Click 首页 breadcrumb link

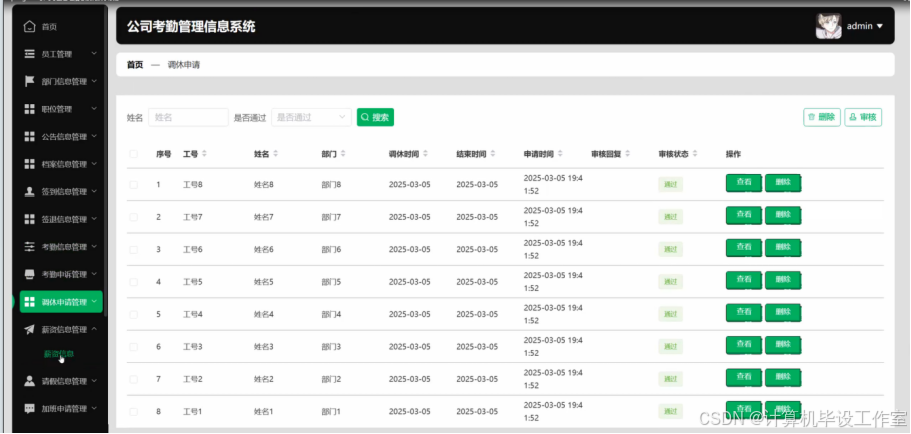(135, 65)
